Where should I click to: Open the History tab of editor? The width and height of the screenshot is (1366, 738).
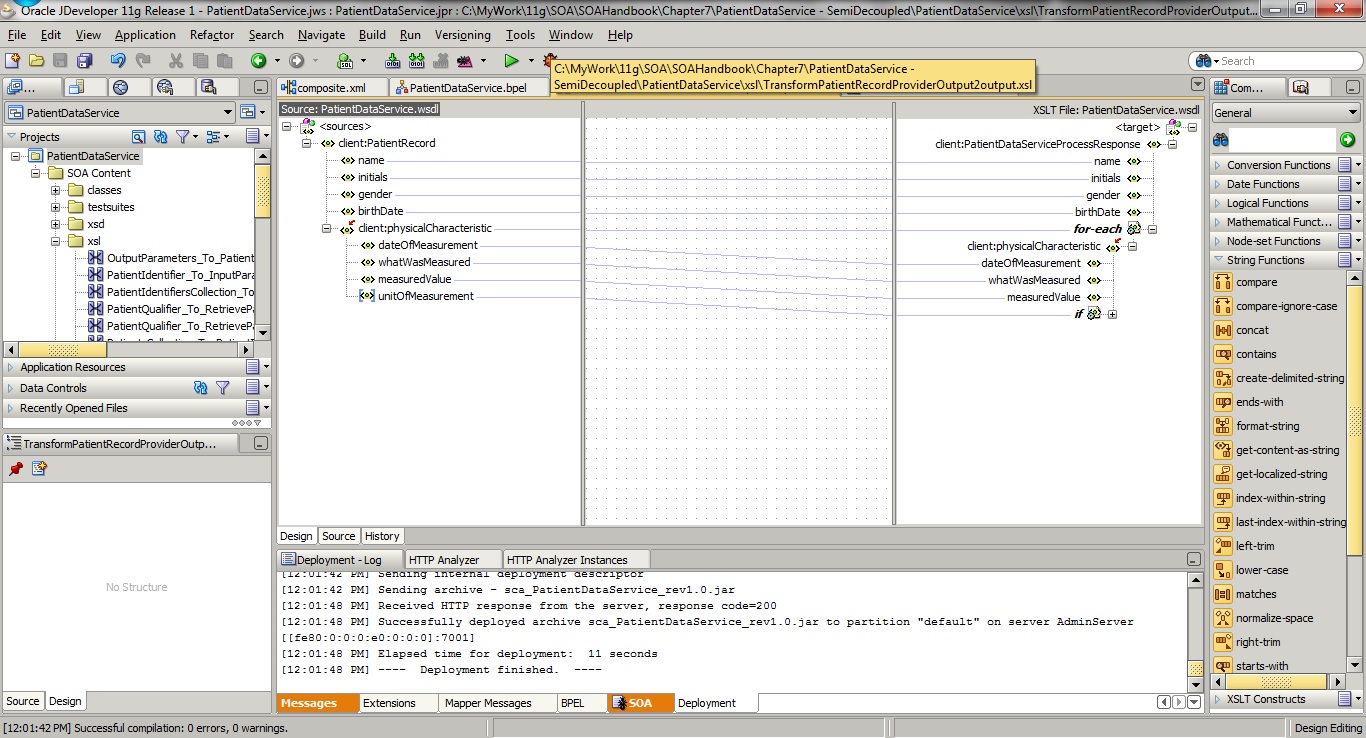point(382,536)
